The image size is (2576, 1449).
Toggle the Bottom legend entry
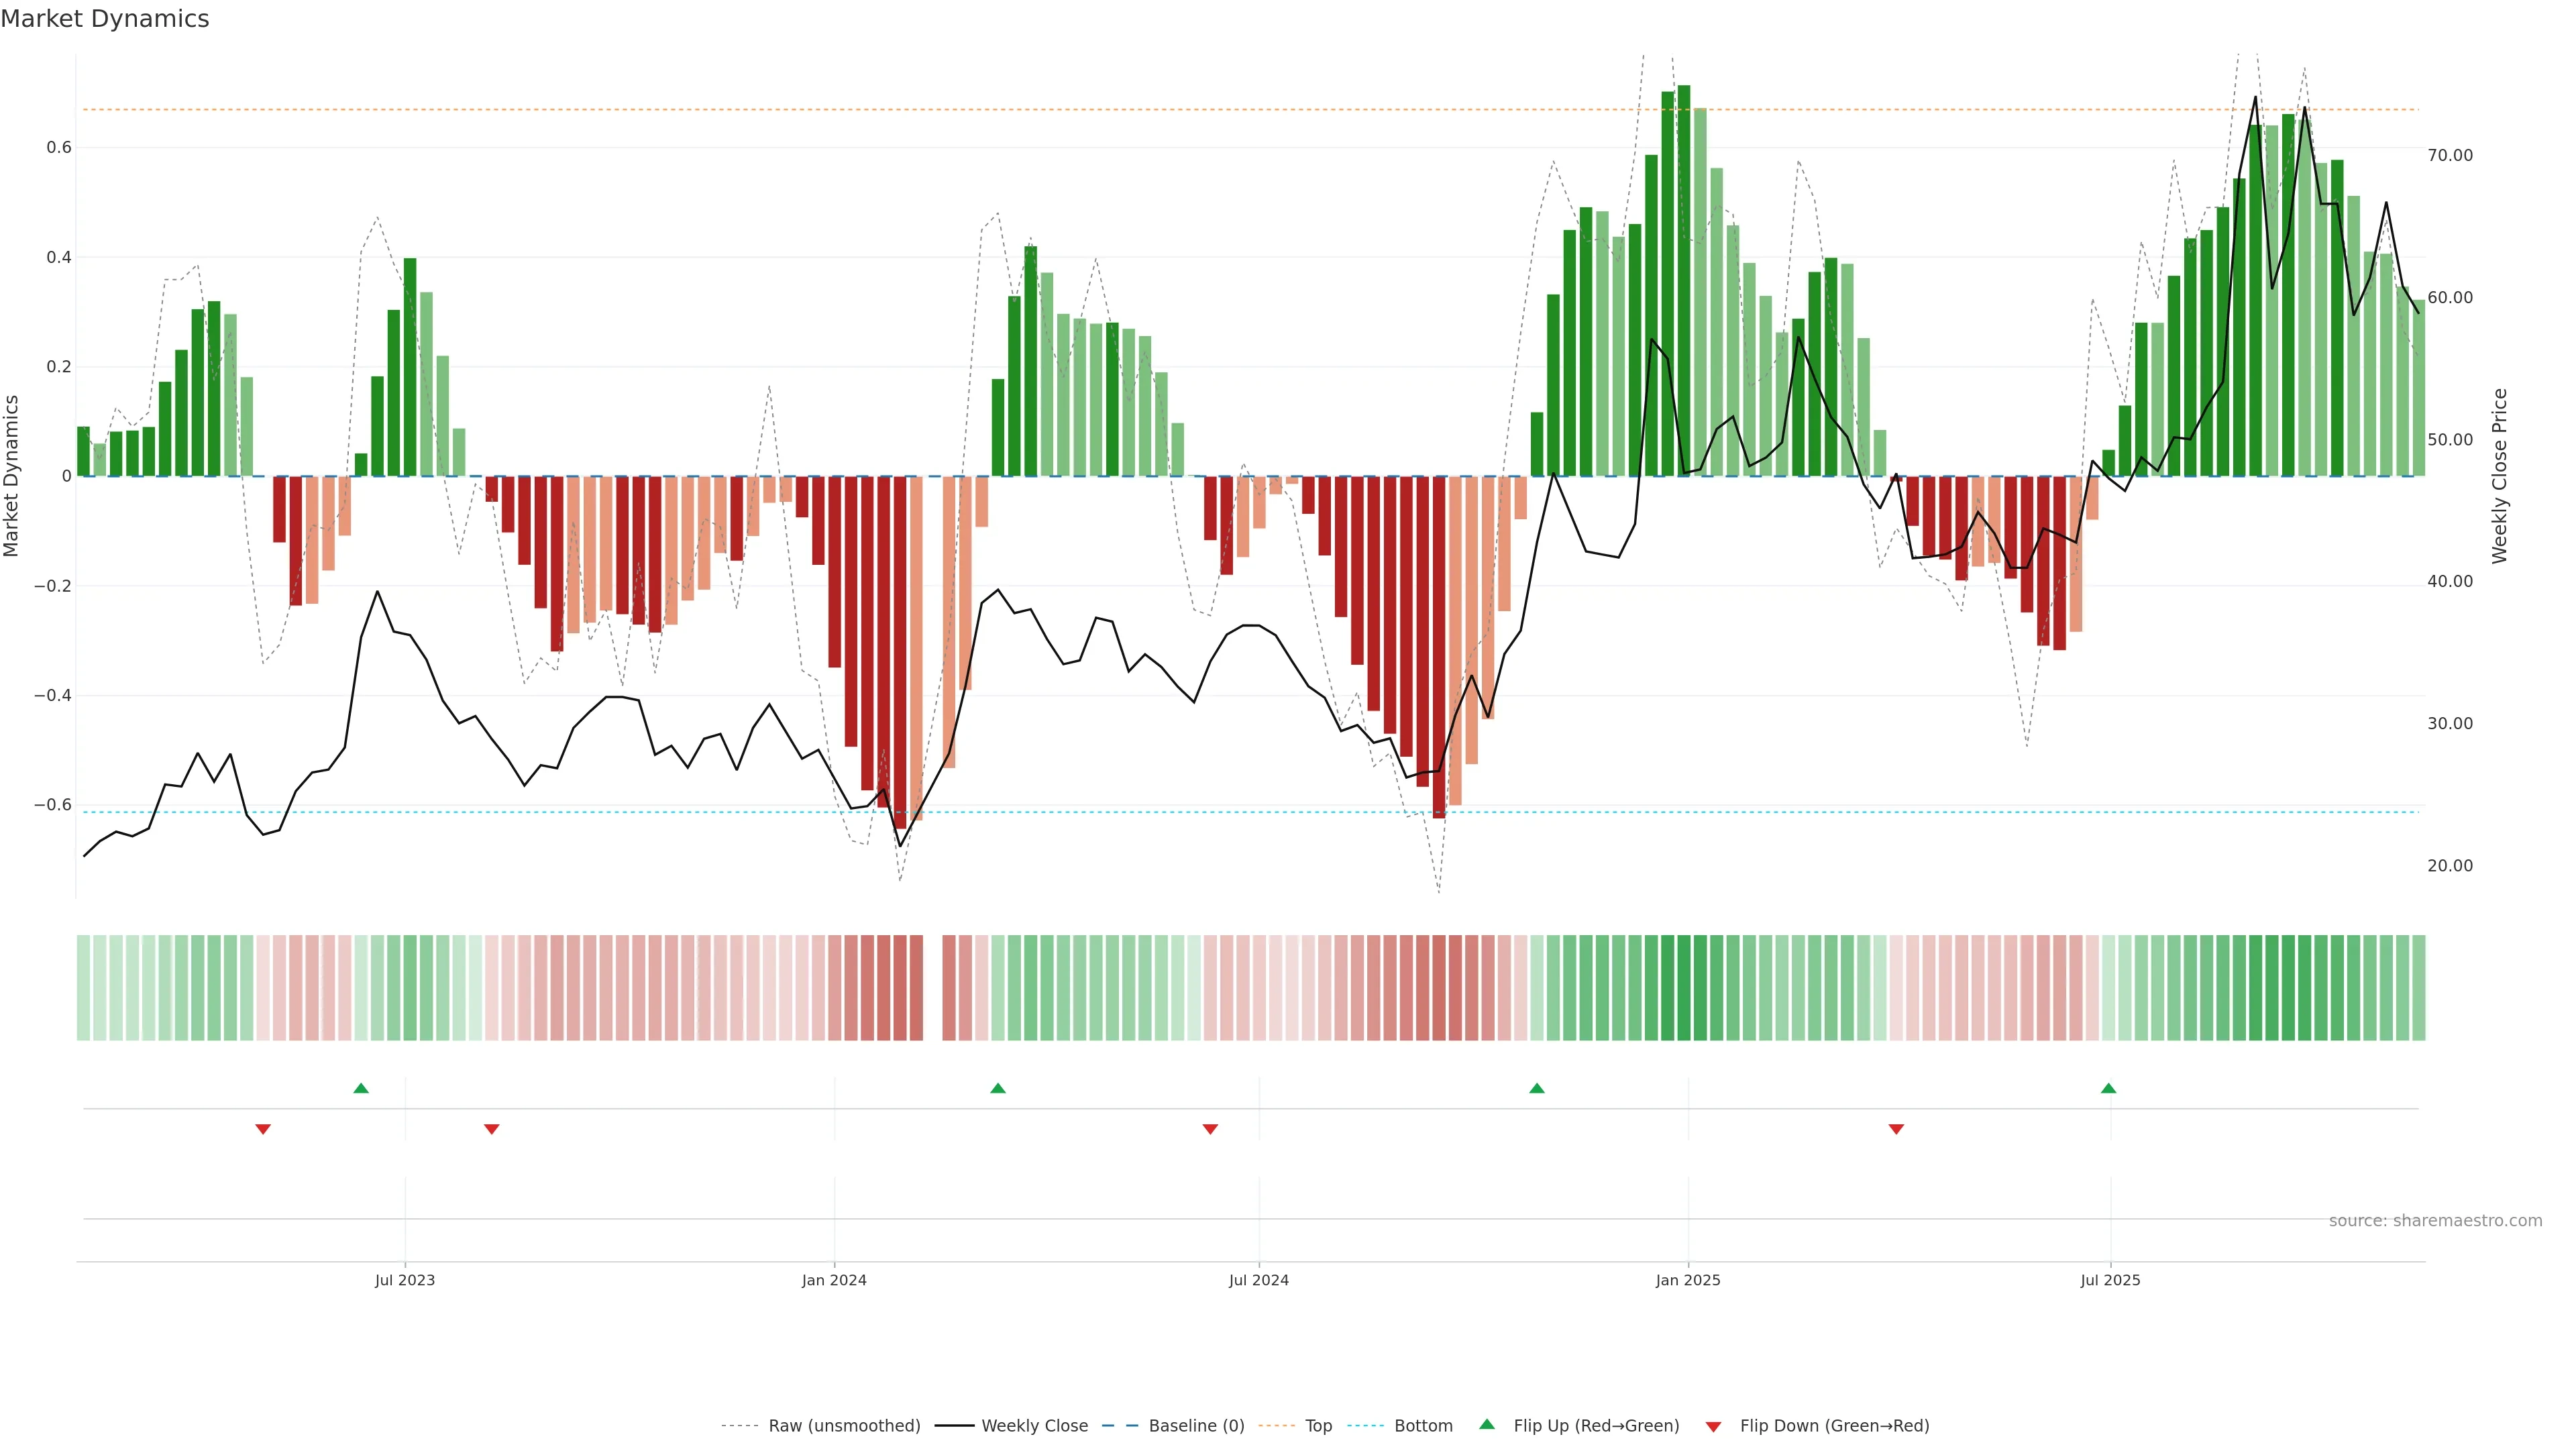click(1423, 1426)
